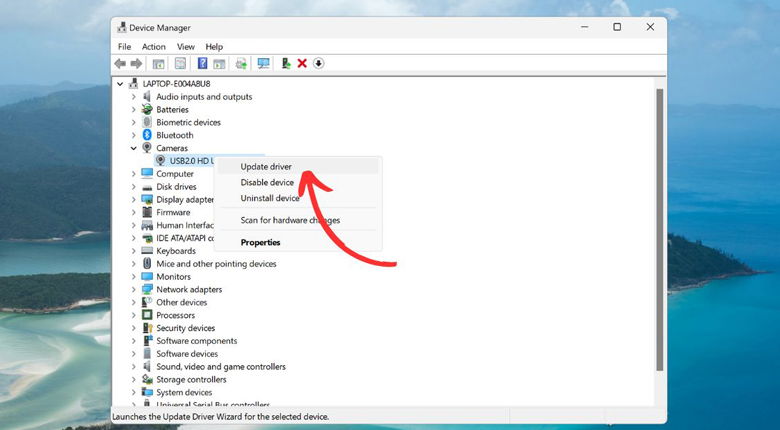Click the properties sheet toolbar icon
The height and width of the screenshot is (430, 780).
click(x=180, y=63)
